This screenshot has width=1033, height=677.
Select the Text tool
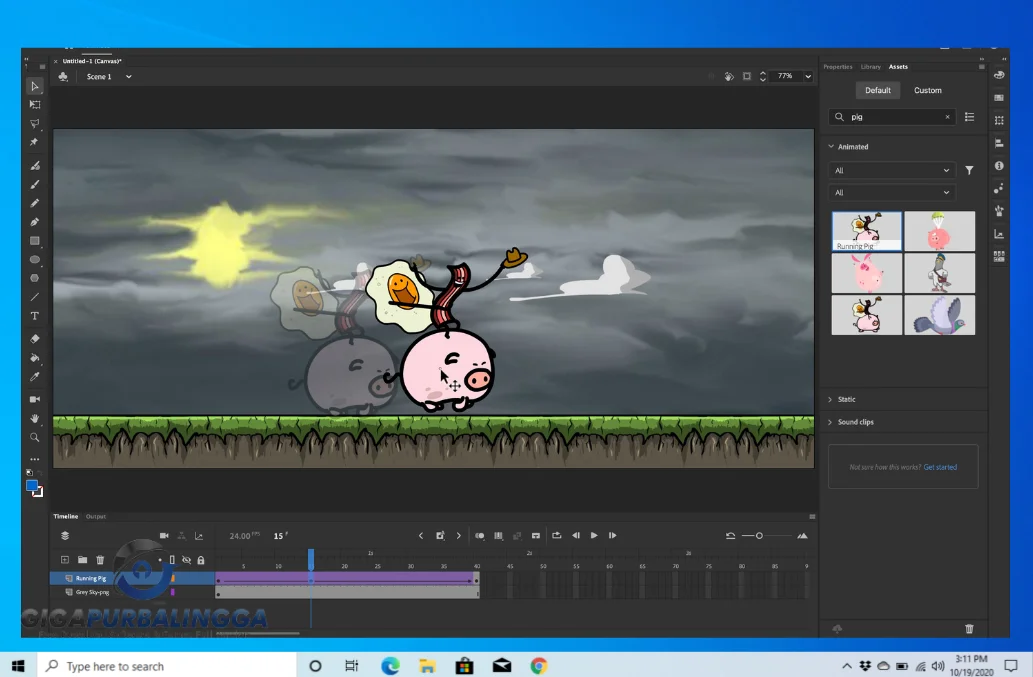coord(35,316)
